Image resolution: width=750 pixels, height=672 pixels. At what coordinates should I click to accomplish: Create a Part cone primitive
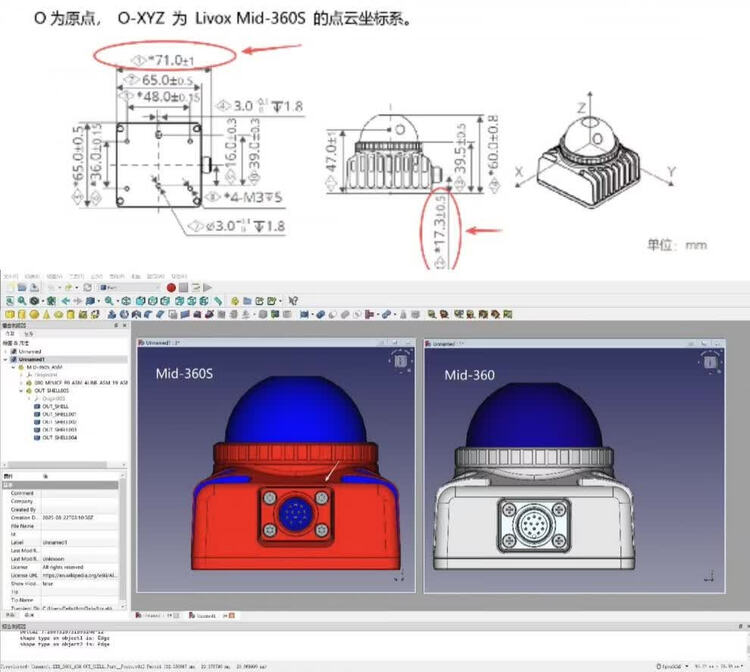pos(46,314)
